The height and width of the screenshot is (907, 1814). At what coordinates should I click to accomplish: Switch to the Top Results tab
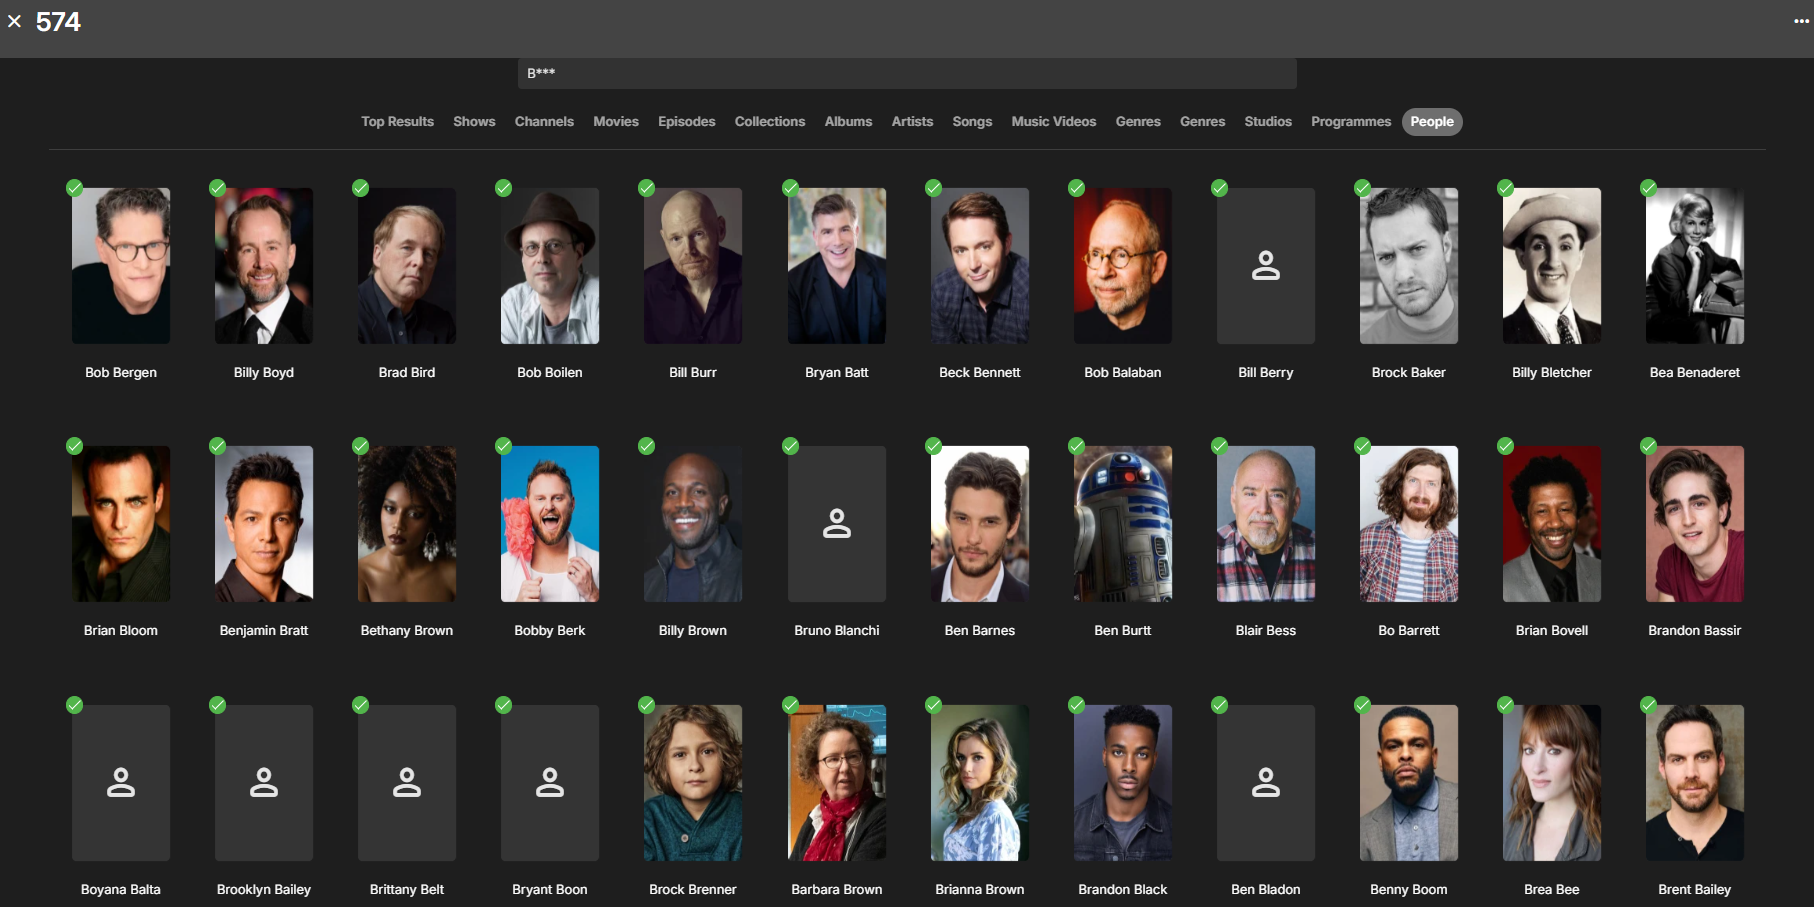(397, 122)
